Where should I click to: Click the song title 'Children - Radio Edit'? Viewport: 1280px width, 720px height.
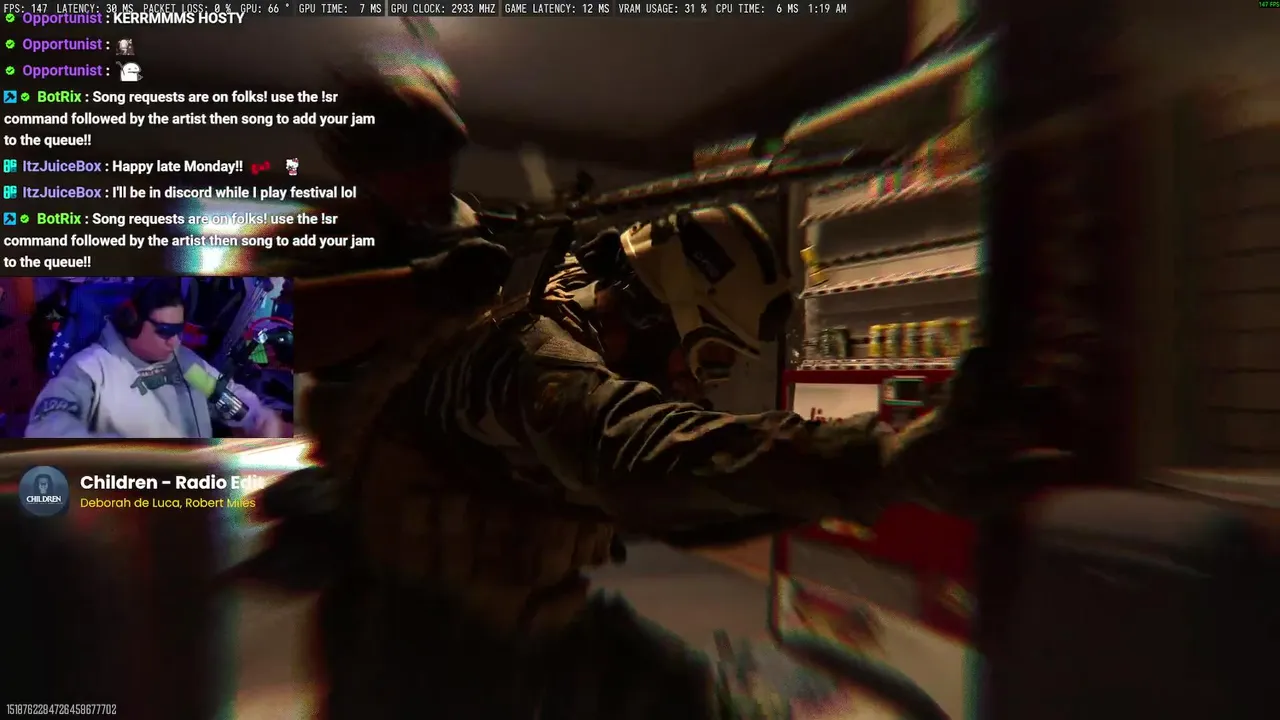tap(172, 483)
